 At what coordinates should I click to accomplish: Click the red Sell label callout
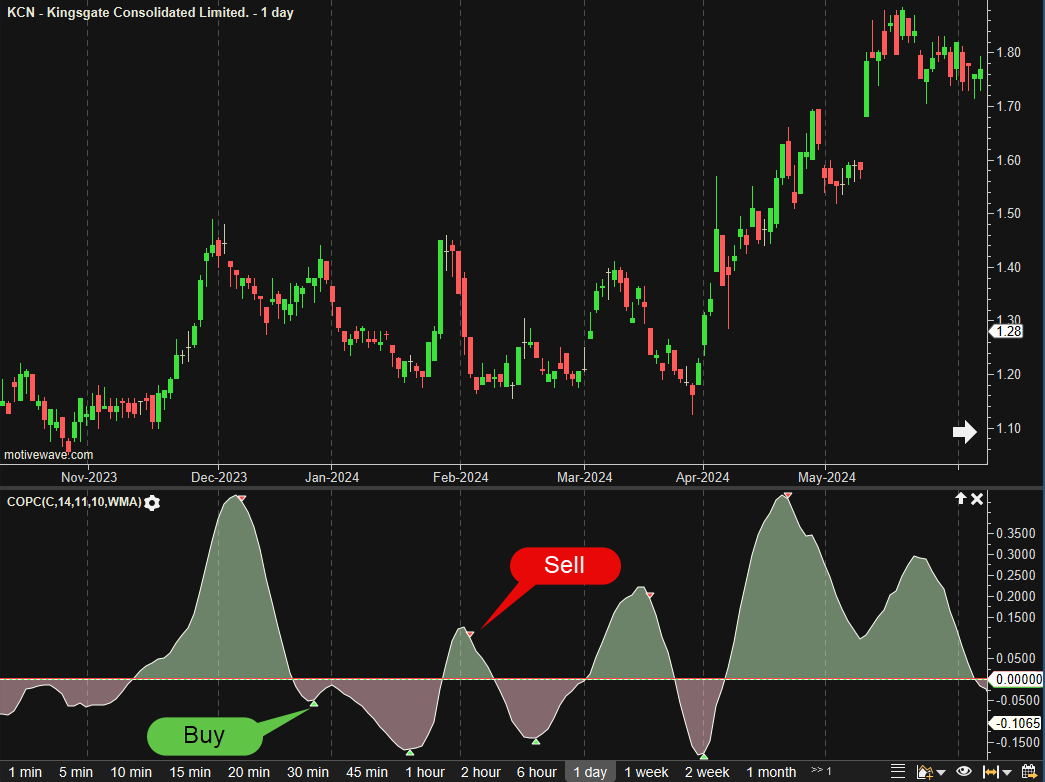pos(565,566)
